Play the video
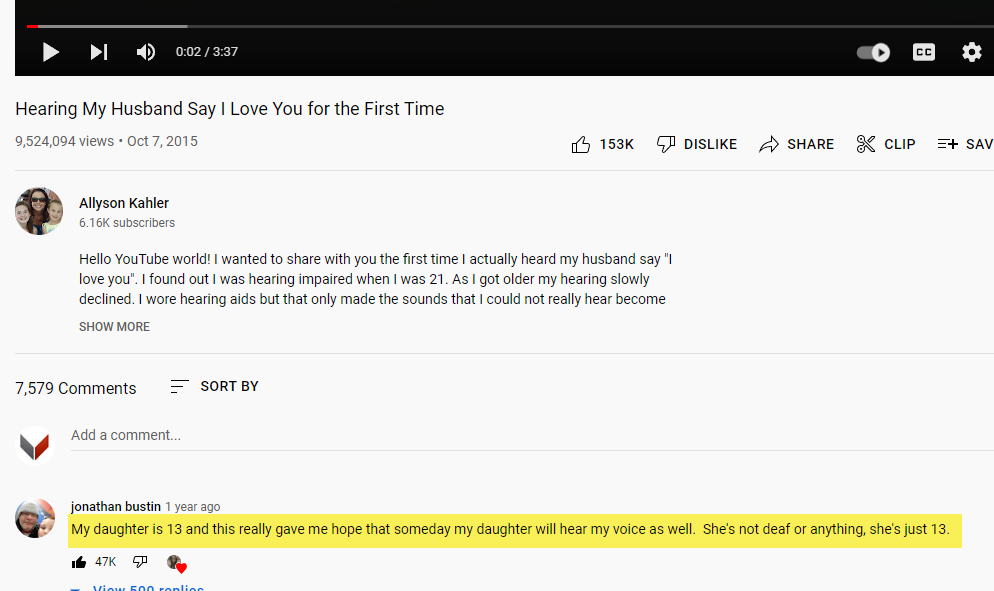This screenshot has height=591, width=994. pos(51,52)
